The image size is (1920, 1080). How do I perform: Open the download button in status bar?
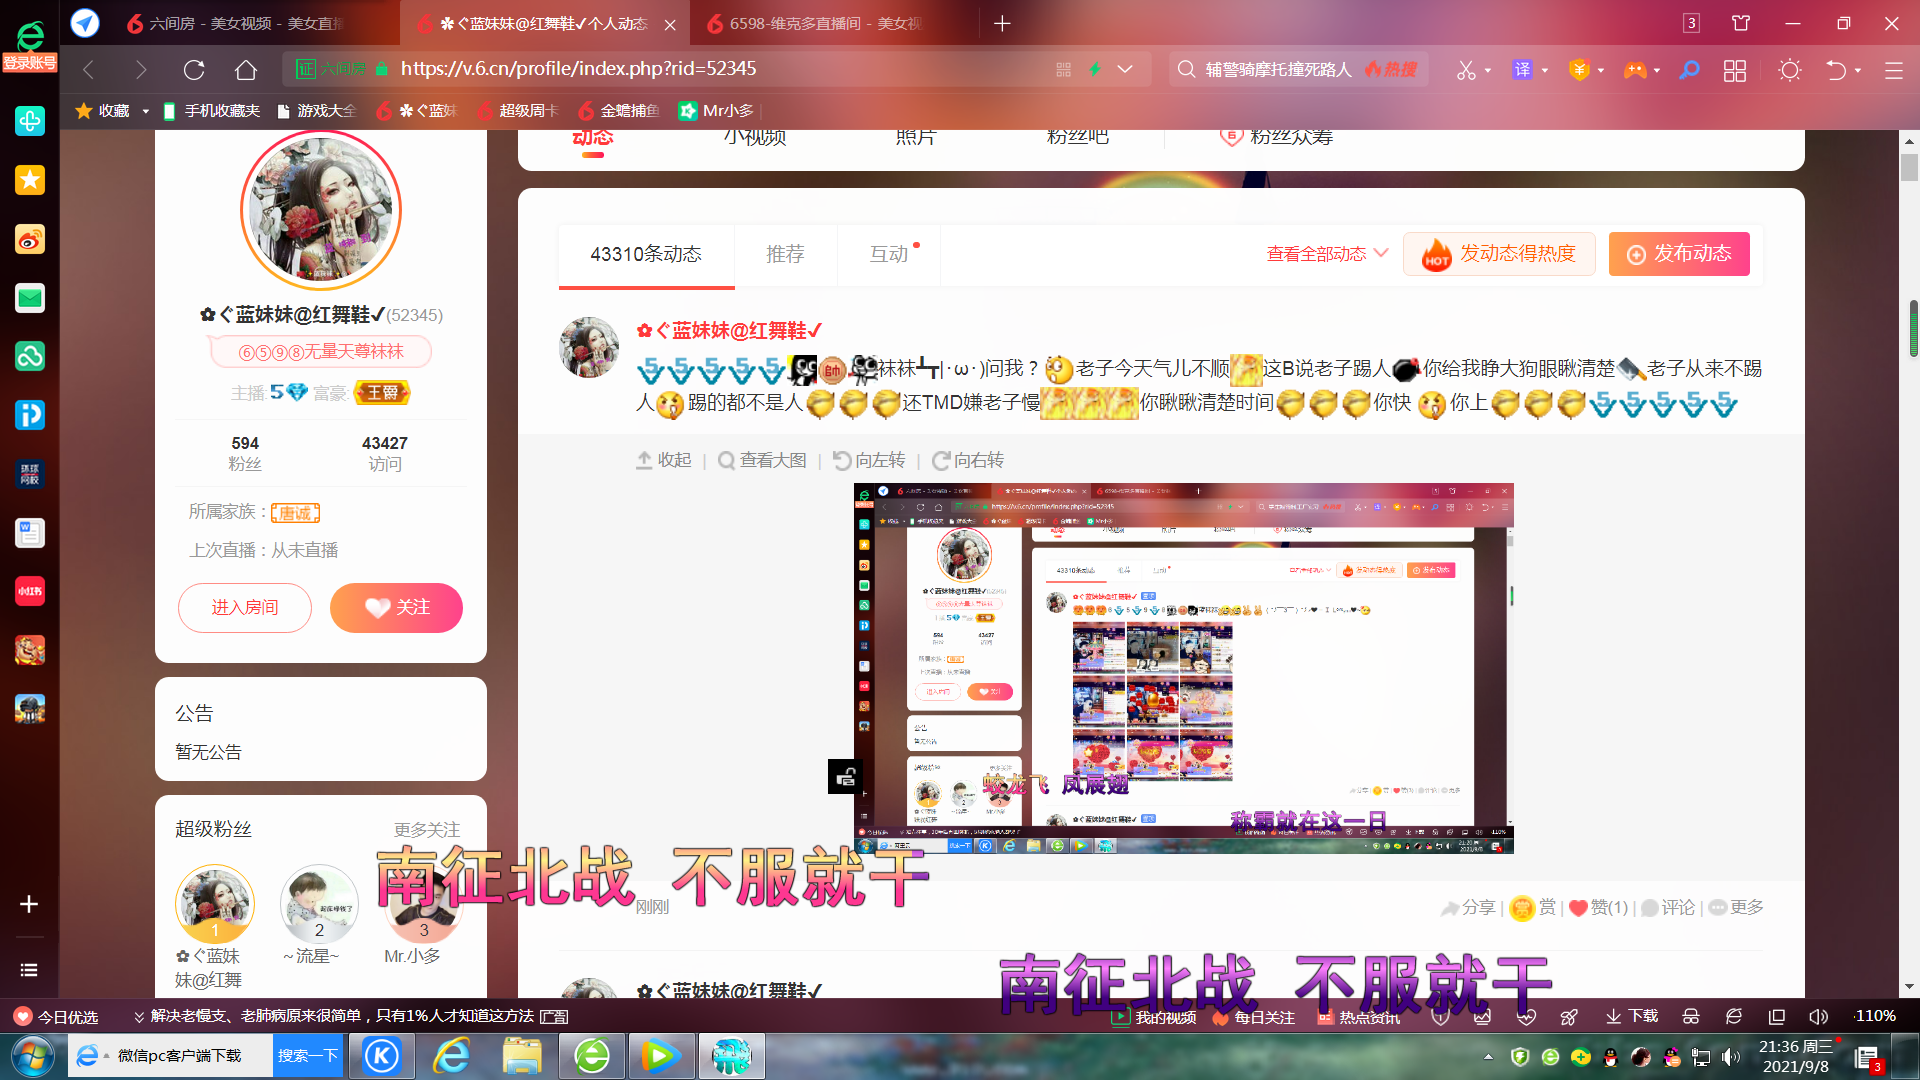click(1631, 1017)
